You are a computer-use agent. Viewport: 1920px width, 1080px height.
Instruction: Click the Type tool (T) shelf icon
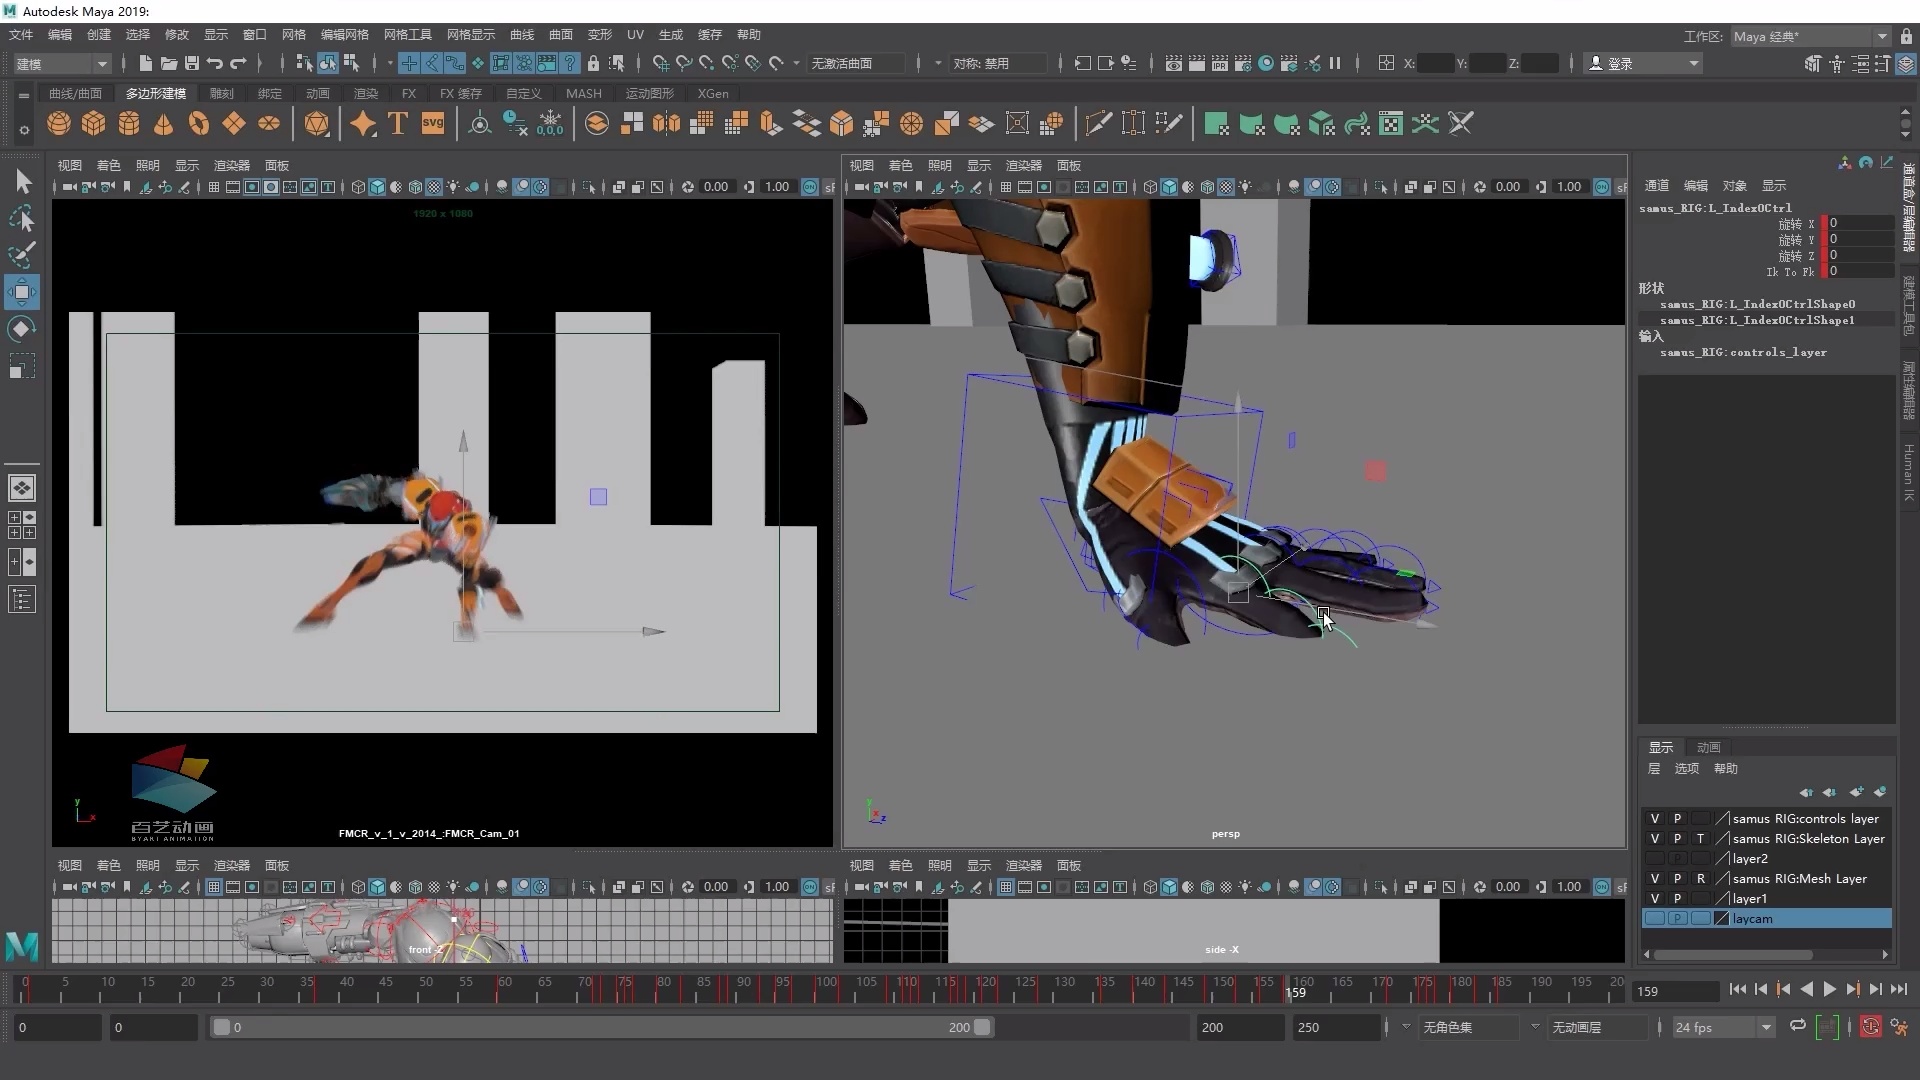click(397, 123)
